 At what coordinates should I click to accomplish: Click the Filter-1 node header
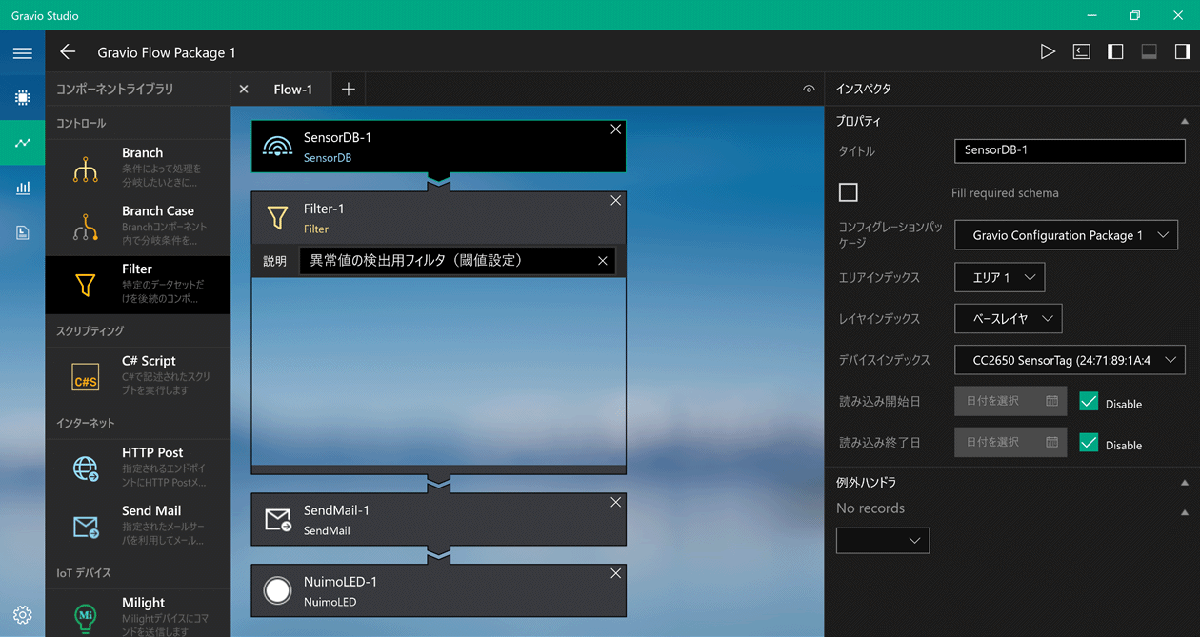(x=438, y=217)
